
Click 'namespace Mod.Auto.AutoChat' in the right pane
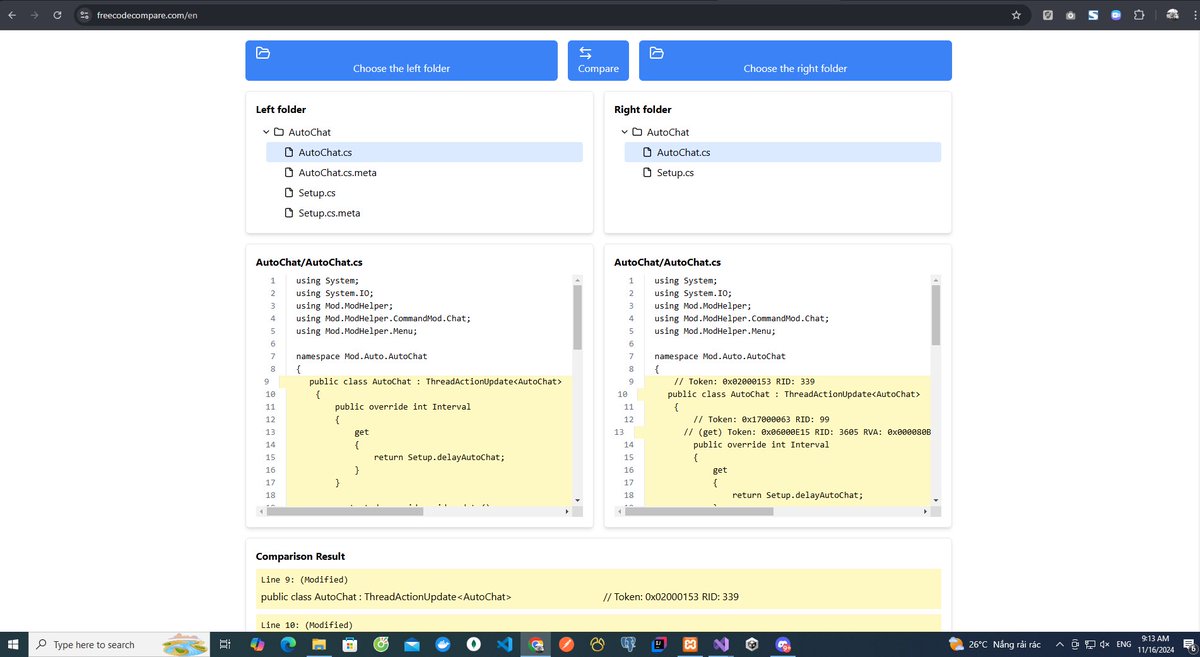tap(720, 356)
